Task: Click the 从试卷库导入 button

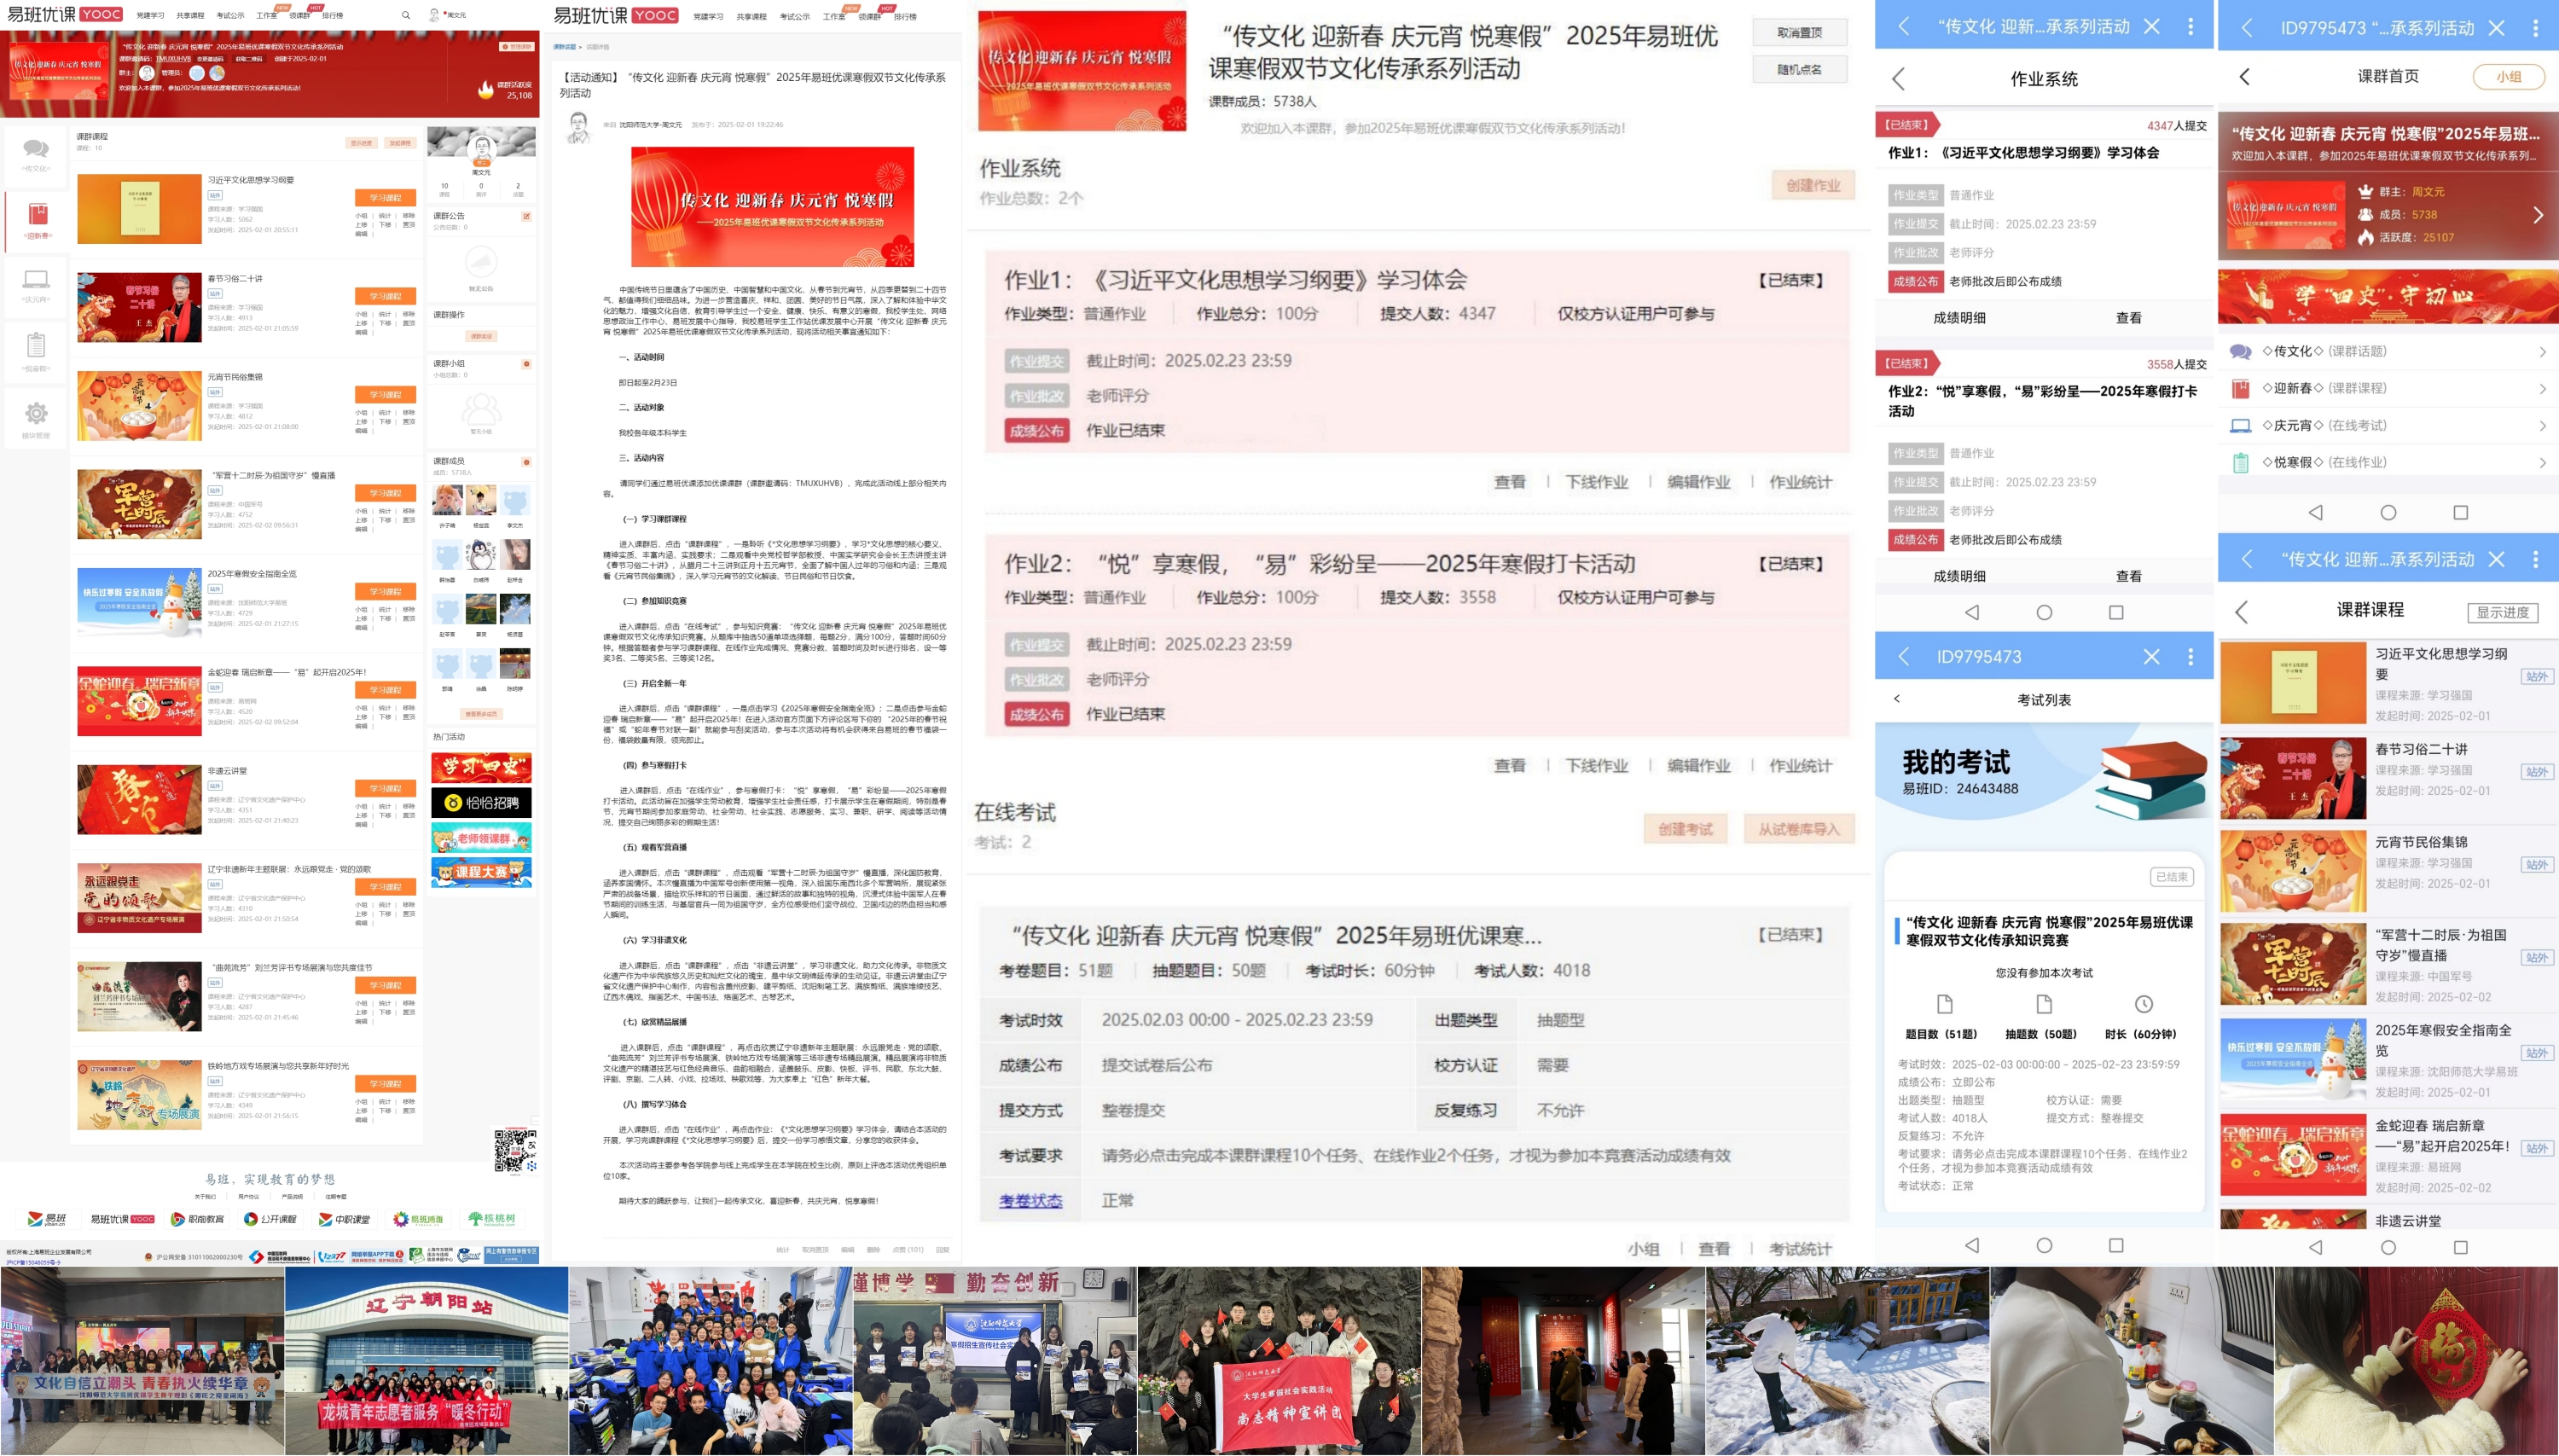Action: pyautogui.click(x=1799, y=829)
